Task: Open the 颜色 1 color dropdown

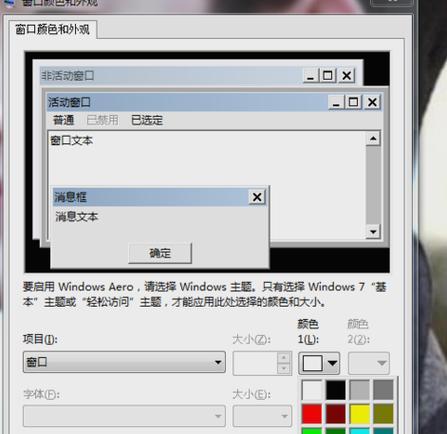Action: point(319,363)
